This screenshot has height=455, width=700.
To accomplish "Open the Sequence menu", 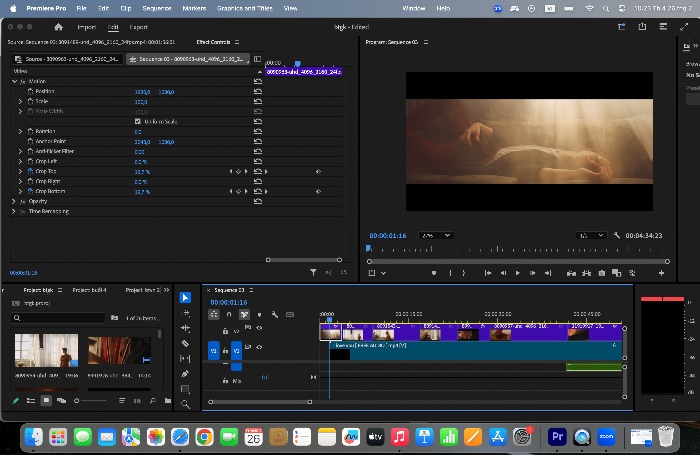I will (157, 8).
